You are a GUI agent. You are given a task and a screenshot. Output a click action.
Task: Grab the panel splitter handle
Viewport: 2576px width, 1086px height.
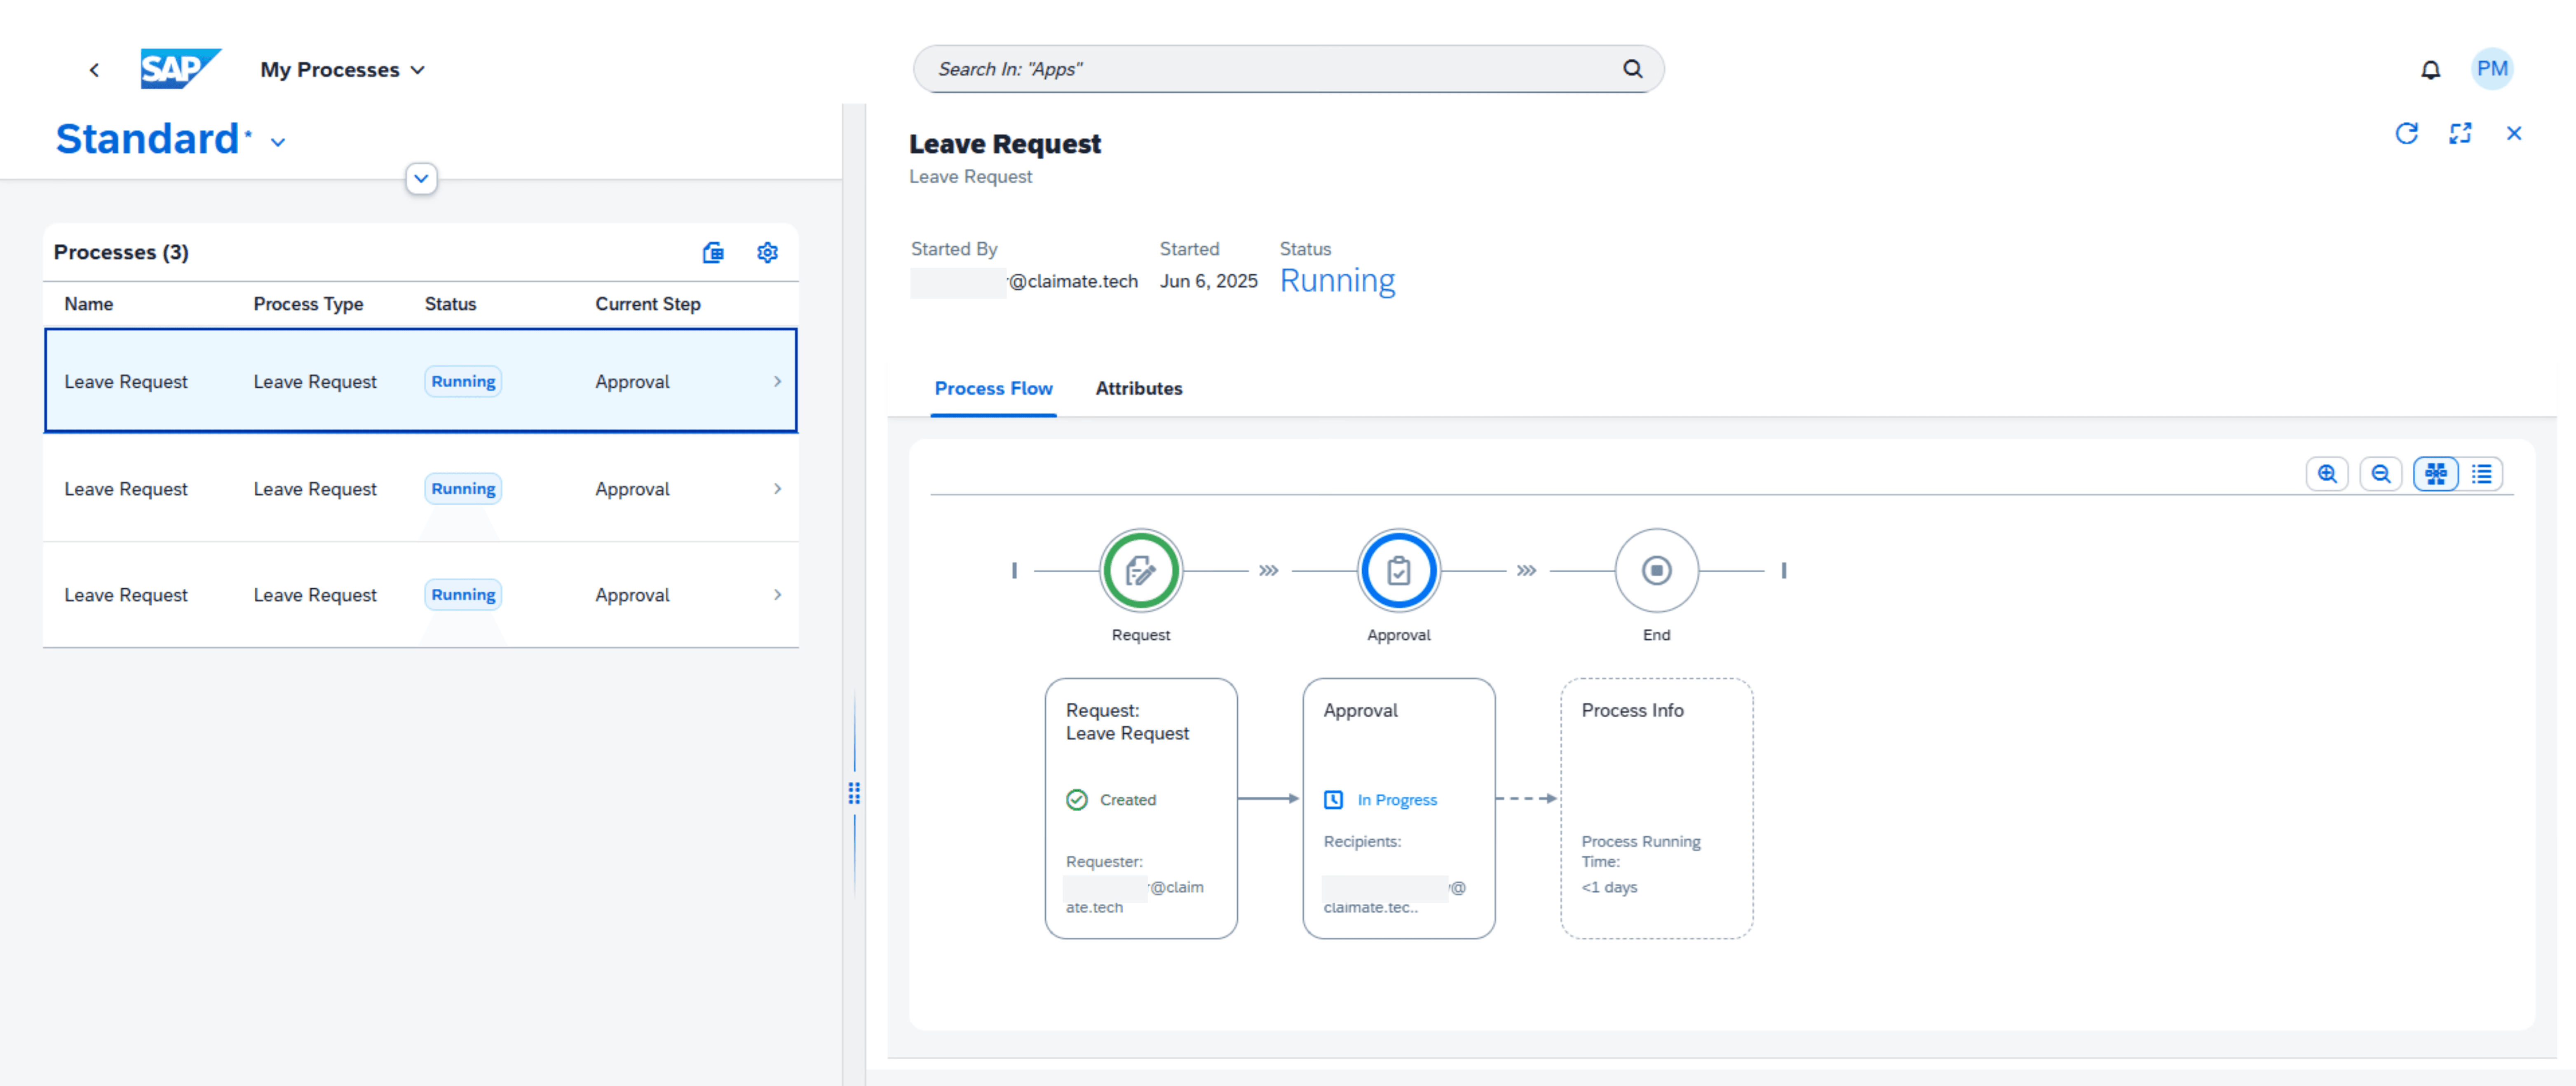coord(854,793)
